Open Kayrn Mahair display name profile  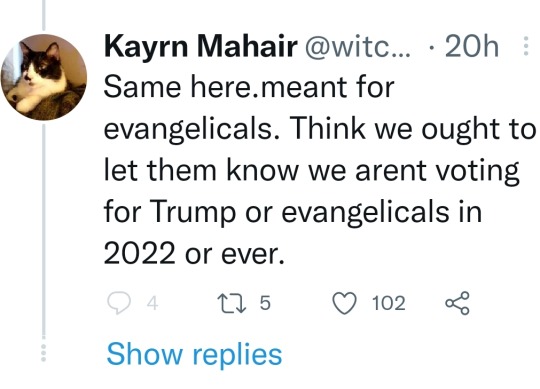tap(201, 46)
